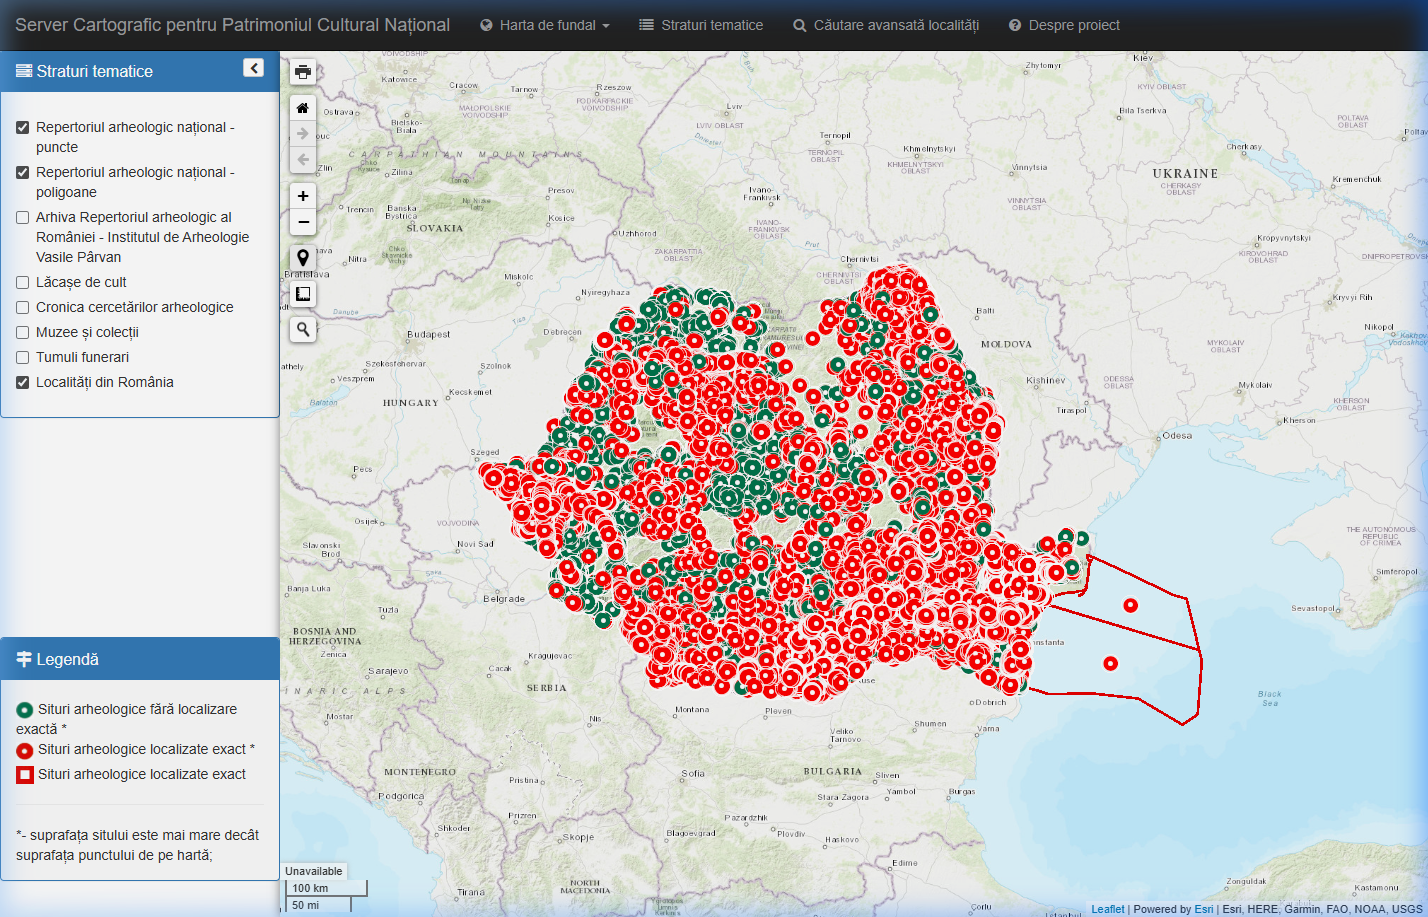Click the Leaflet attribution link

(x=1107, y=908)
